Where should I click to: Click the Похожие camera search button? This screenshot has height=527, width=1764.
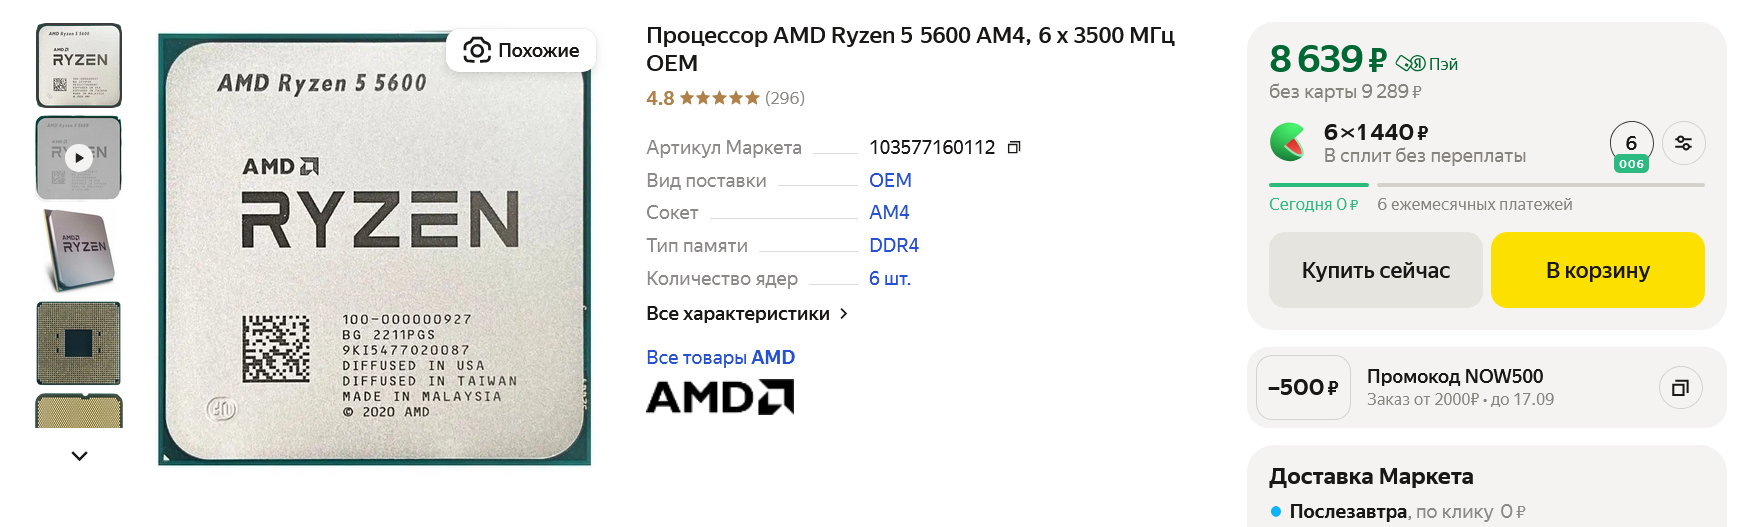pyautogui.click(x=521, y=51)
